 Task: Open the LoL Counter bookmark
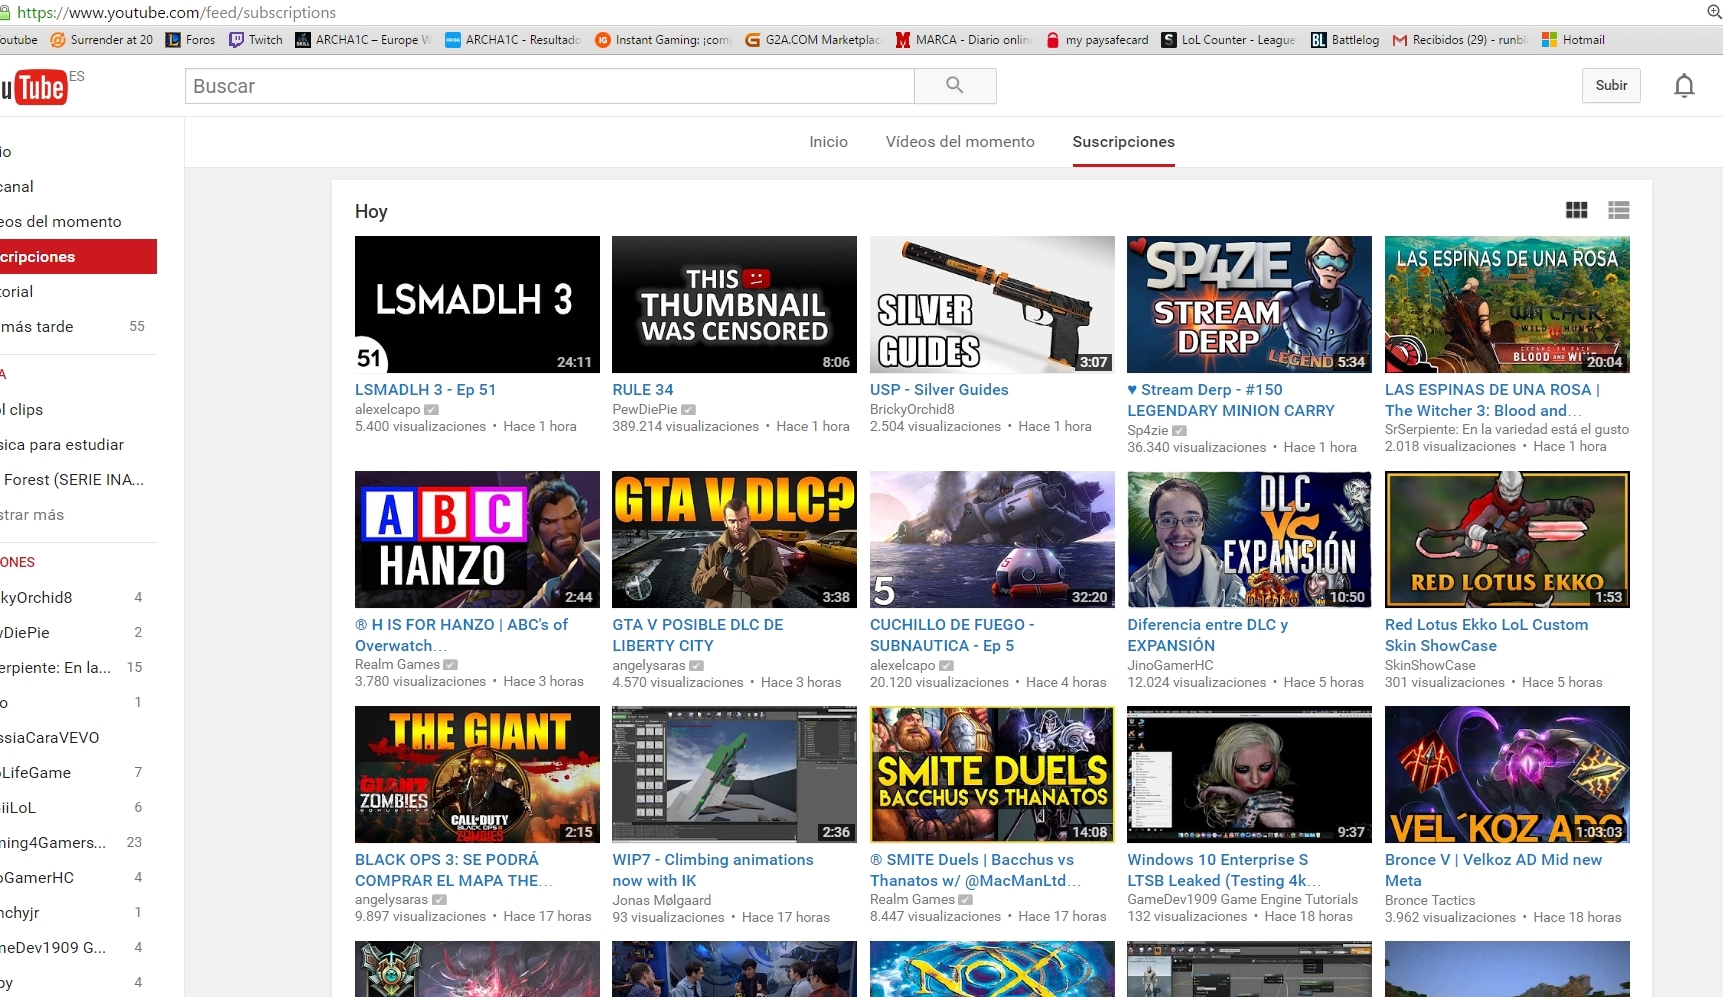pos(1228,40)
